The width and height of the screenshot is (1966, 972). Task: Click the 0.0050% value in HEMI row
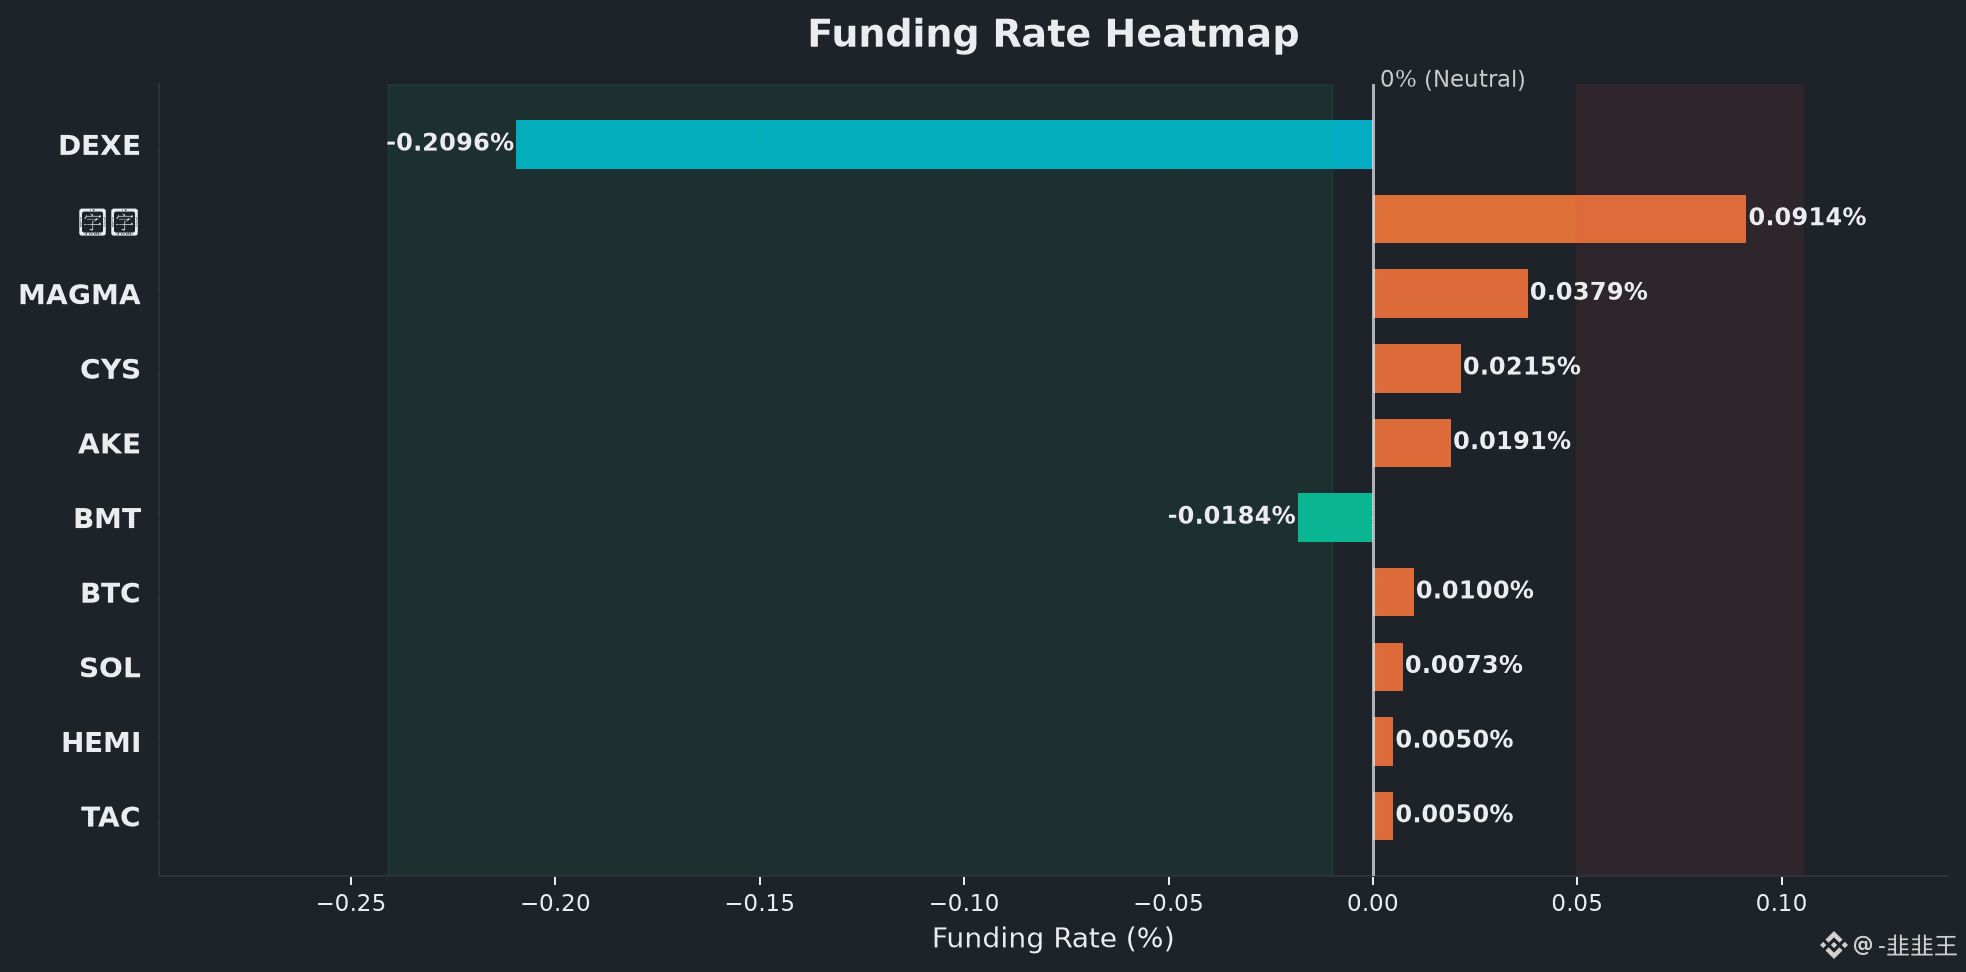[x=1454, y=740]
